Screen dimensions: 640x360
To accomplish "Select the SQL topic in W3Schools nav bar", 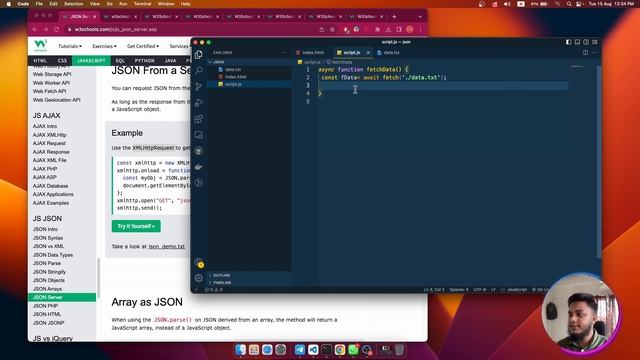I will click(x=120, y=61).
